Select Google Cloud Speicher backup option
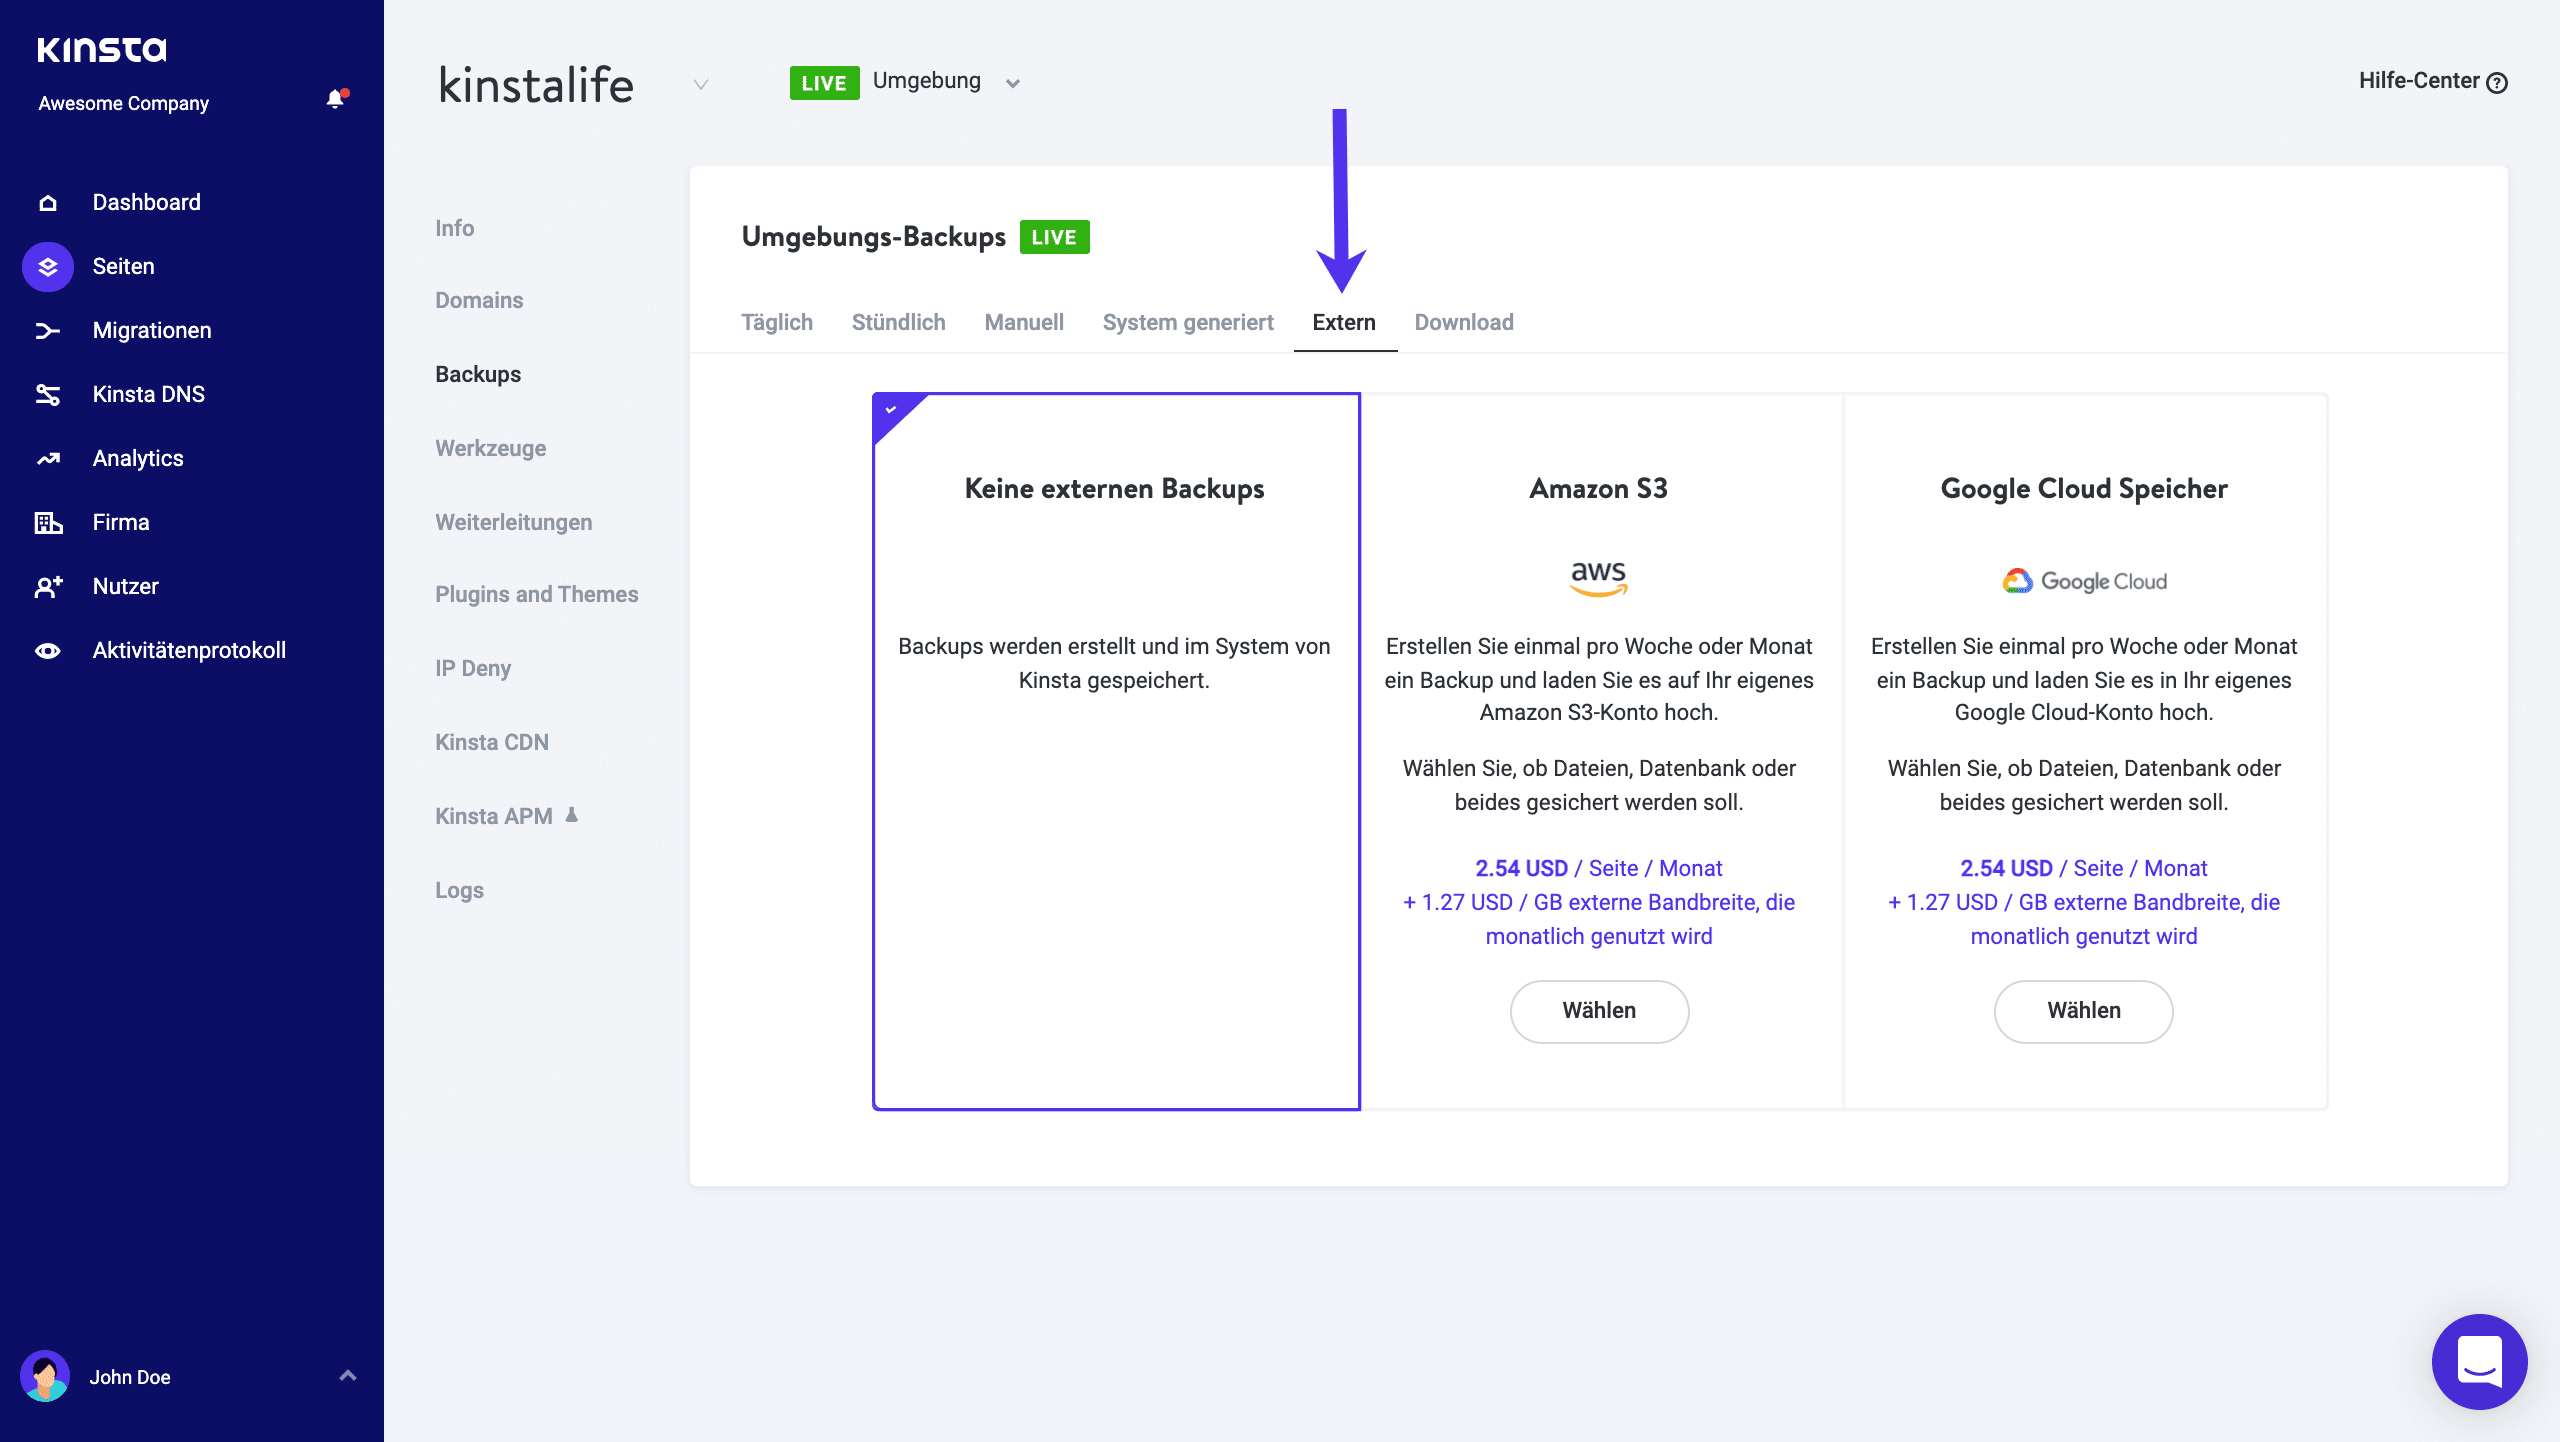The height and width of the screenshot is (1442, 2560). click(x=2084, y=1009)
